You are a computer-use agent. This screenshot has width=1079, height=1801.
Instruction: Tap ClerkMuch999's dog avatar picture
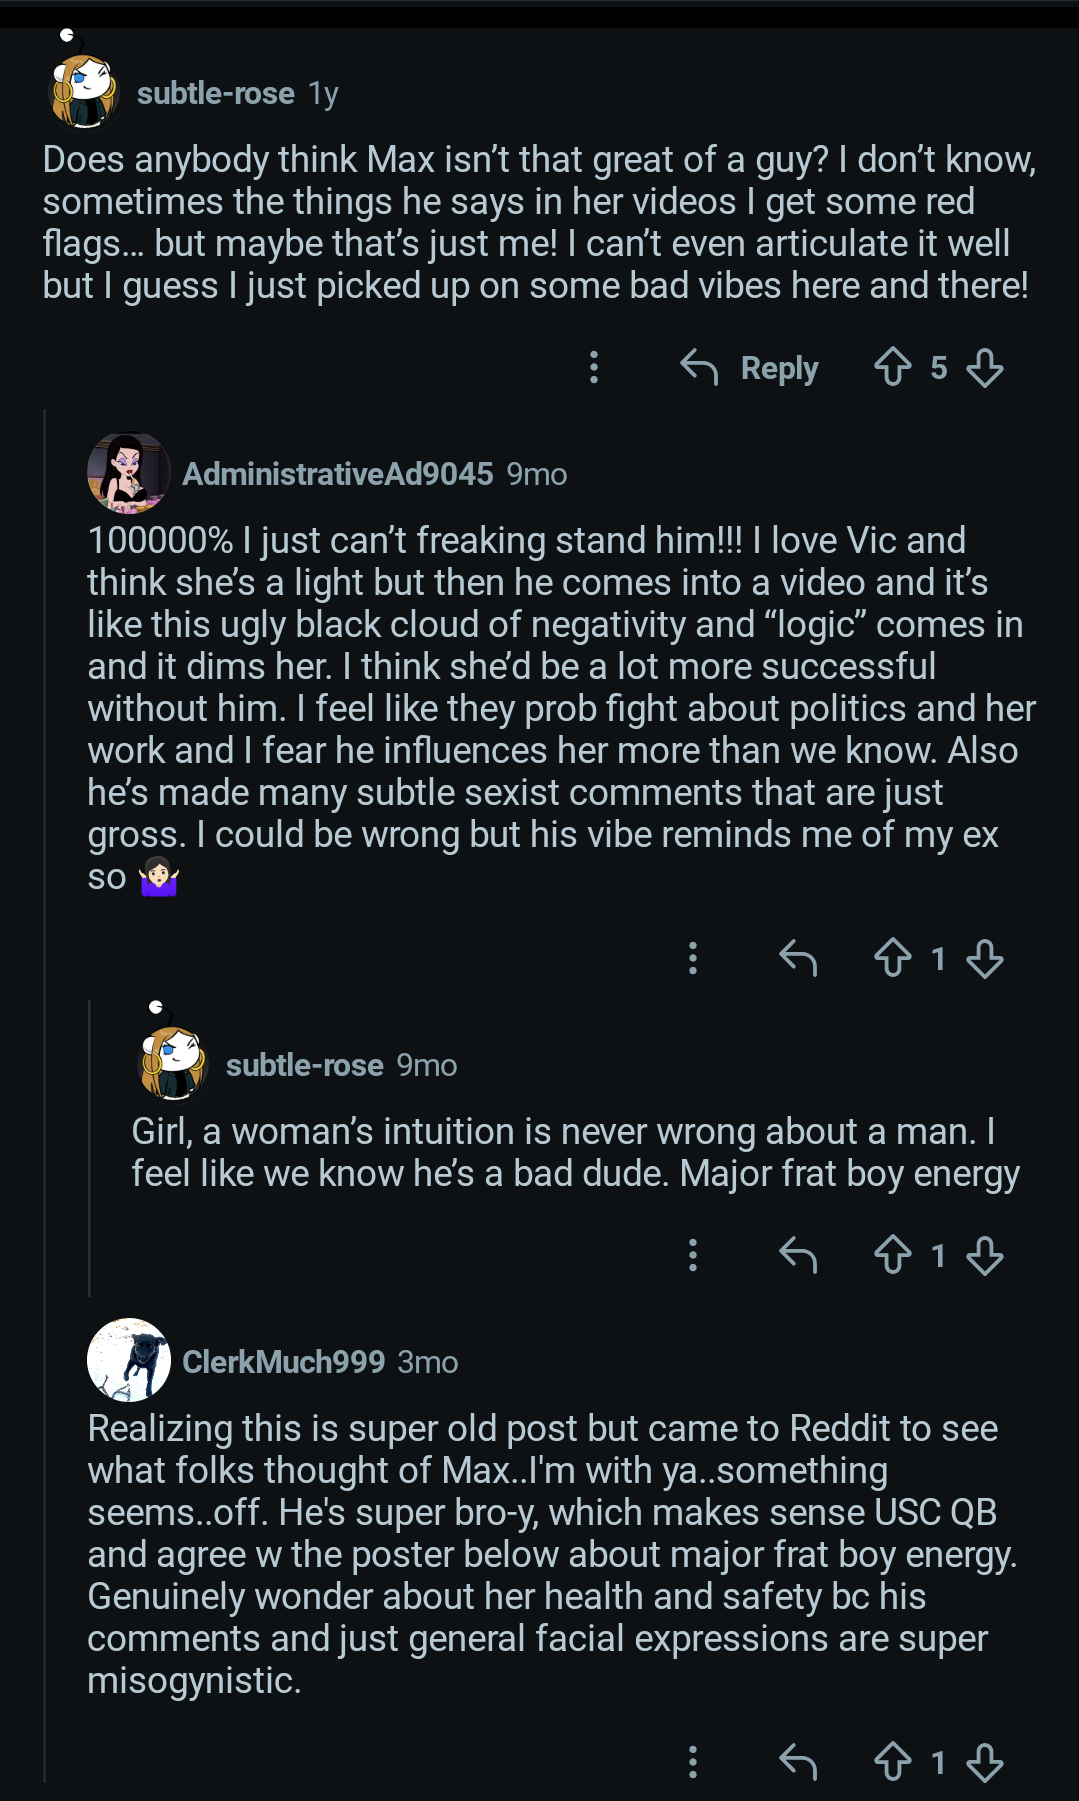tap(129, 1360)
